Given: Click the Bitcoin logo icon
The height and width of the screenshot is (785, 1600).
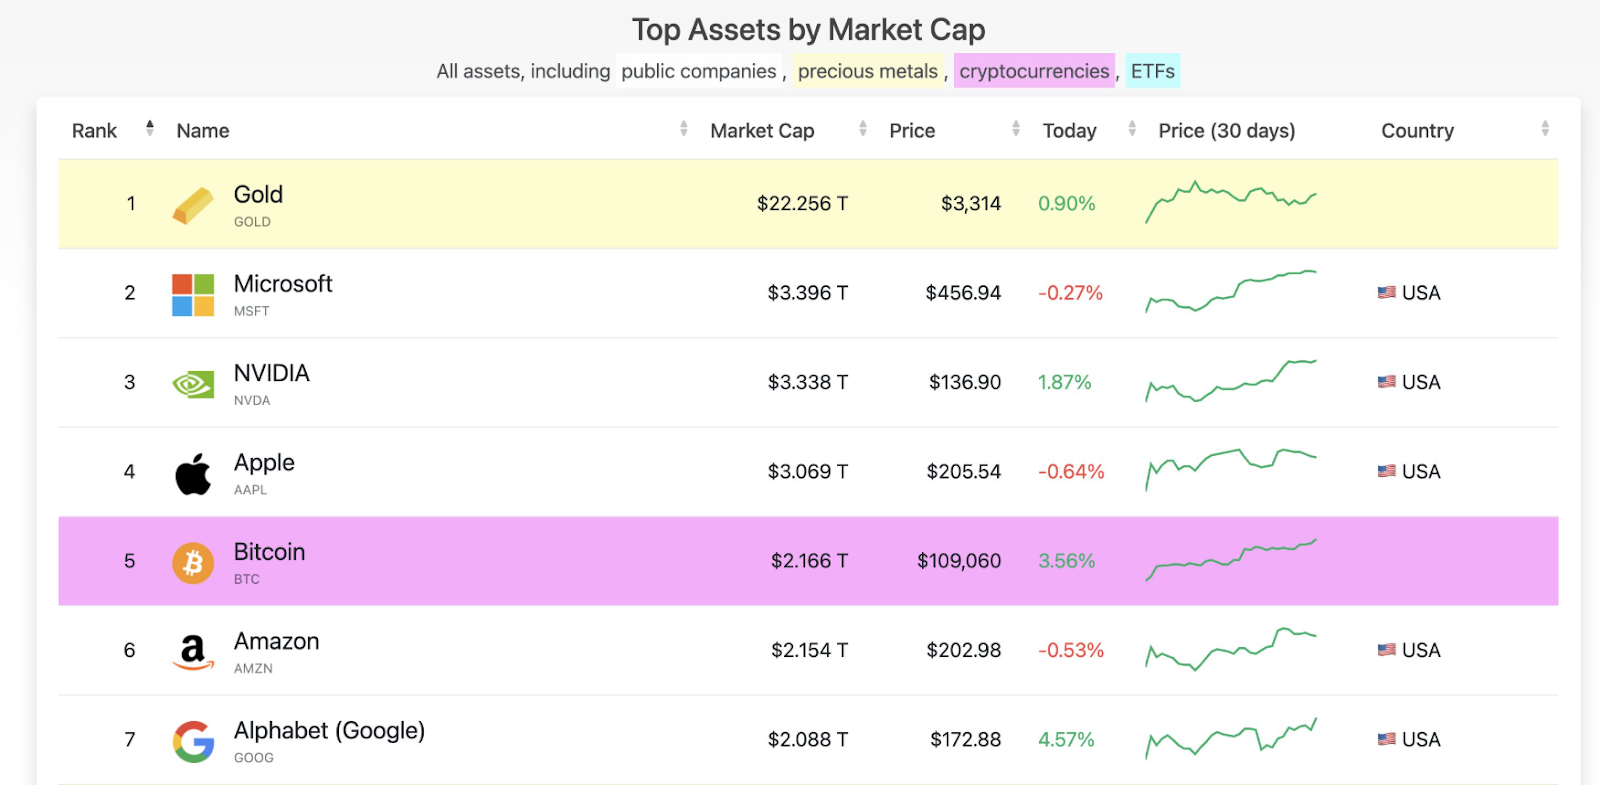Looking at the screenshot, I should 193,563.
